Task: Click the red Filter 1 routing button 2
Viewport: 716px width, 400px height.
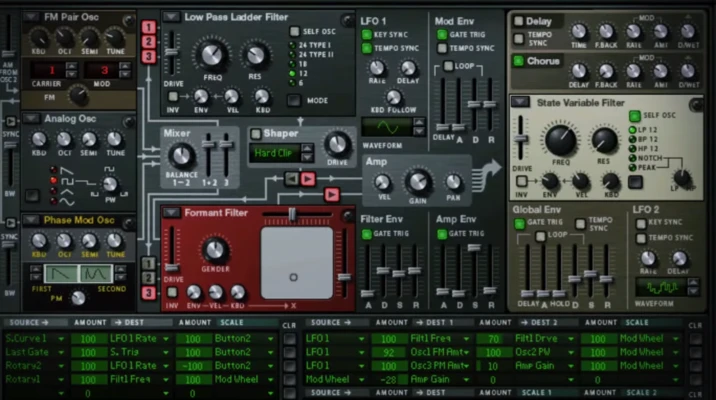Action: pyautogui.click(x=148, y=42)
